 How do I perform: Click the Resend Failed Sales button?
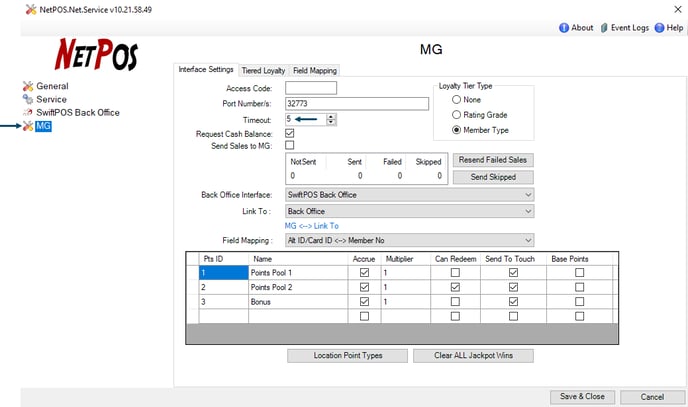tap(492, 160)
